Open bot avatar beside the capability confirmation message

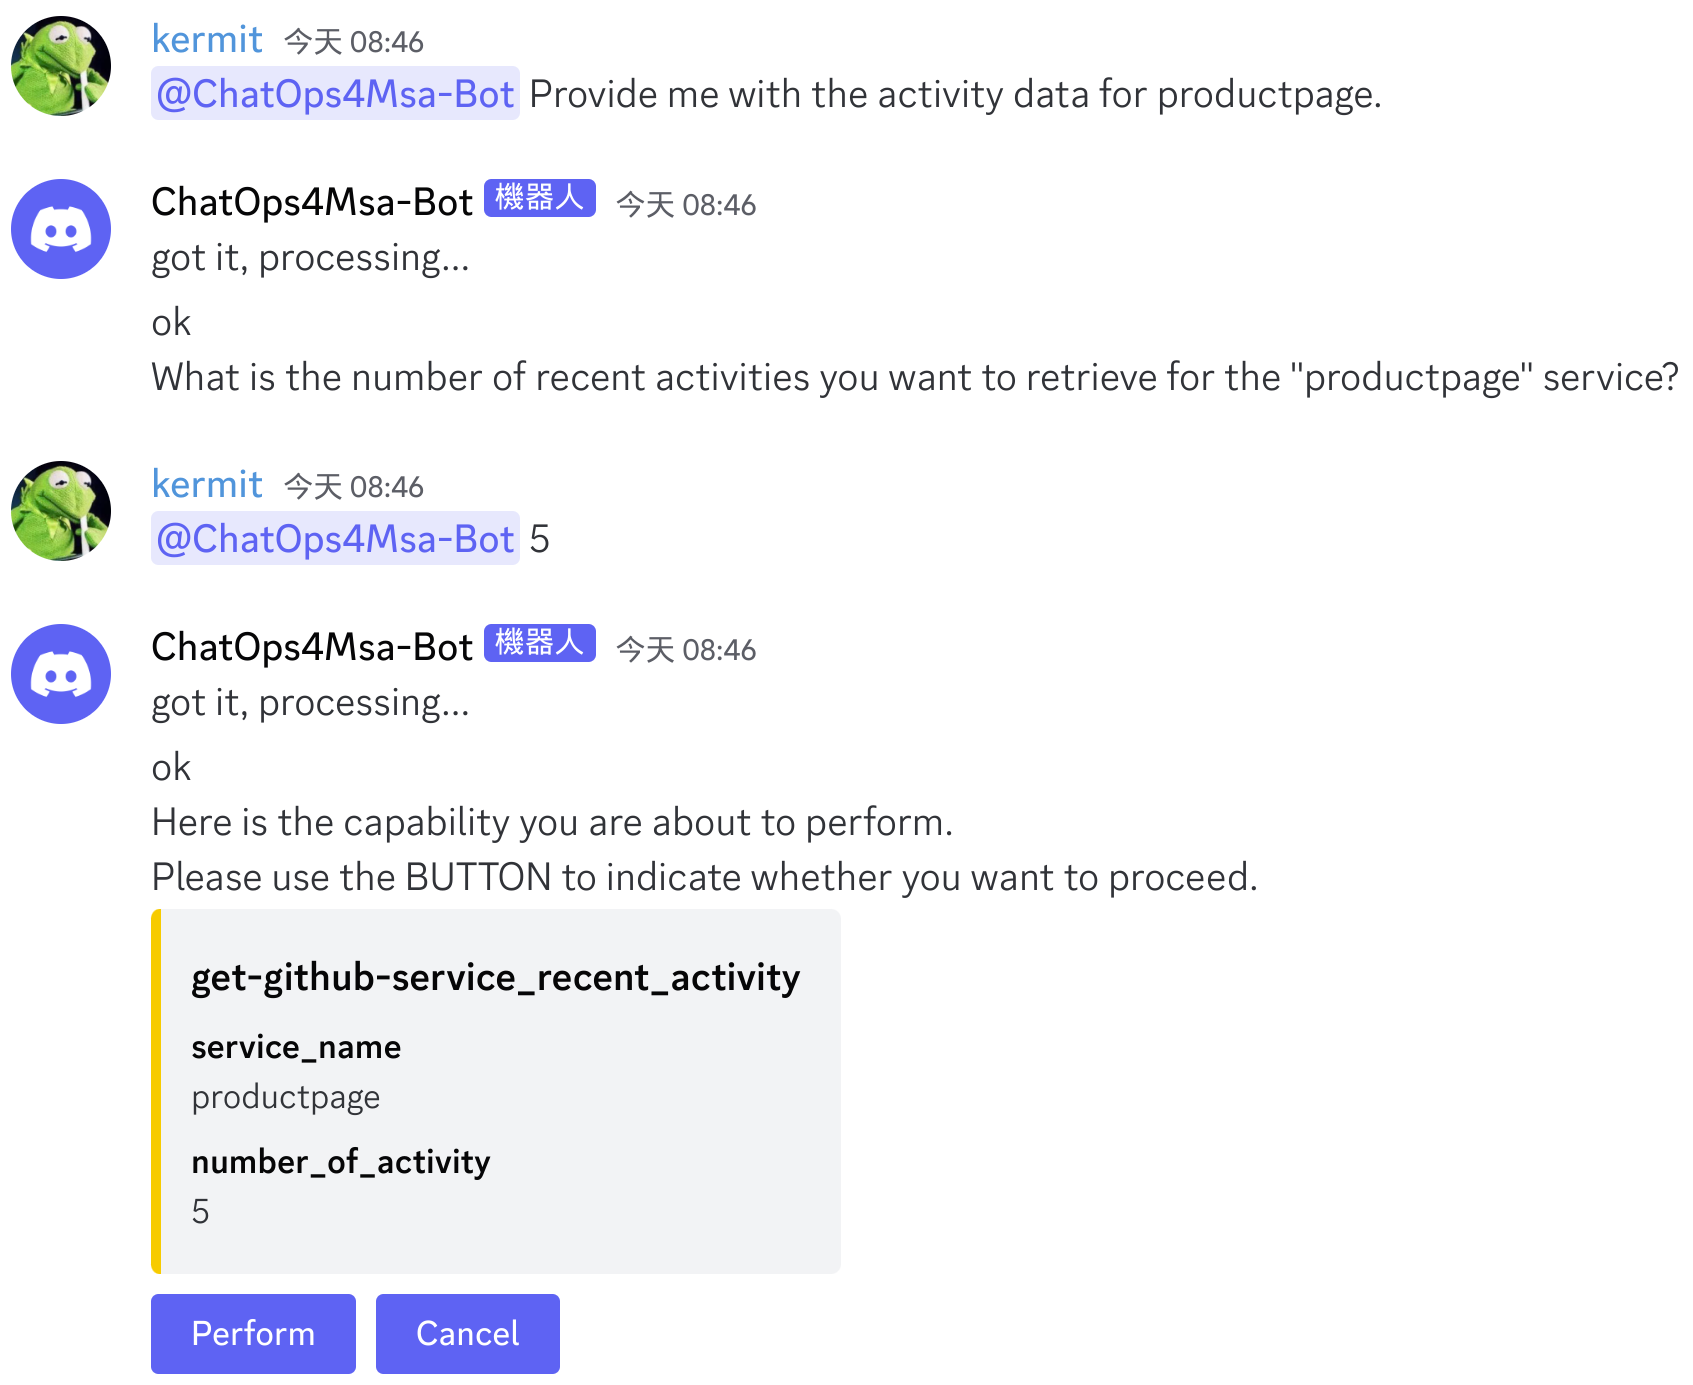61,674
